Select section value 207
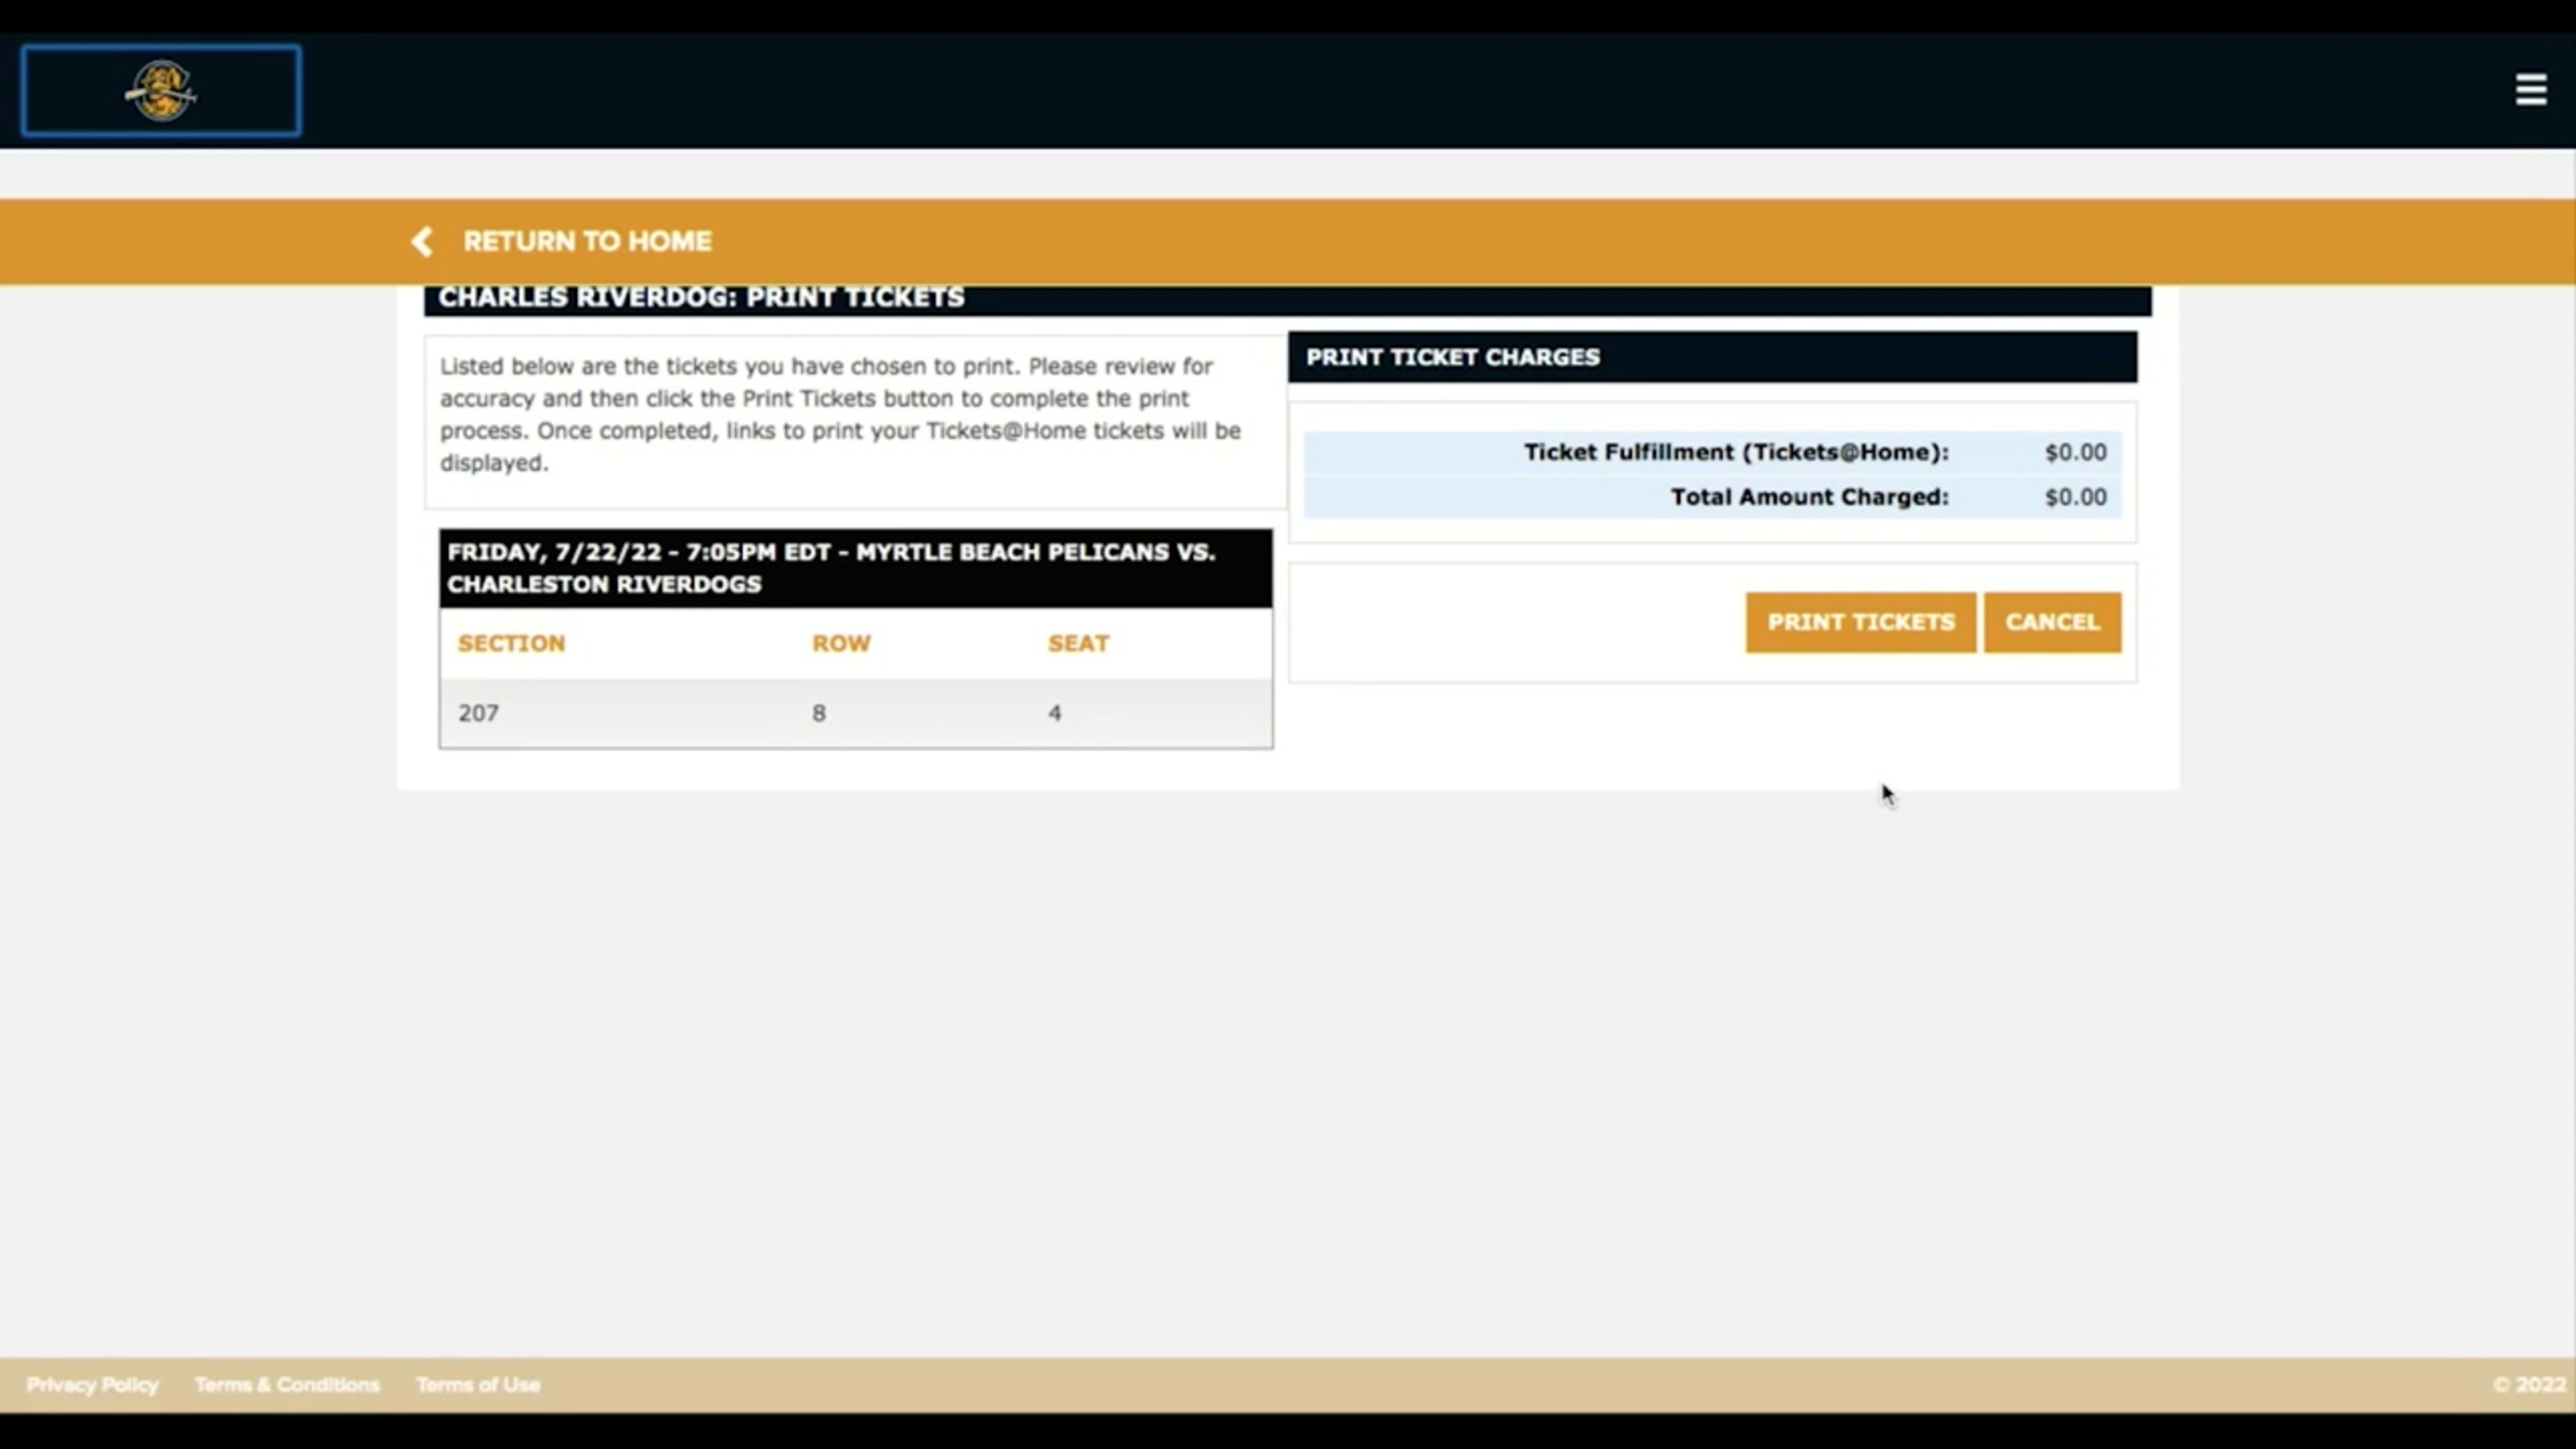Screen dimensions: 2576x1449 (478, 713)
